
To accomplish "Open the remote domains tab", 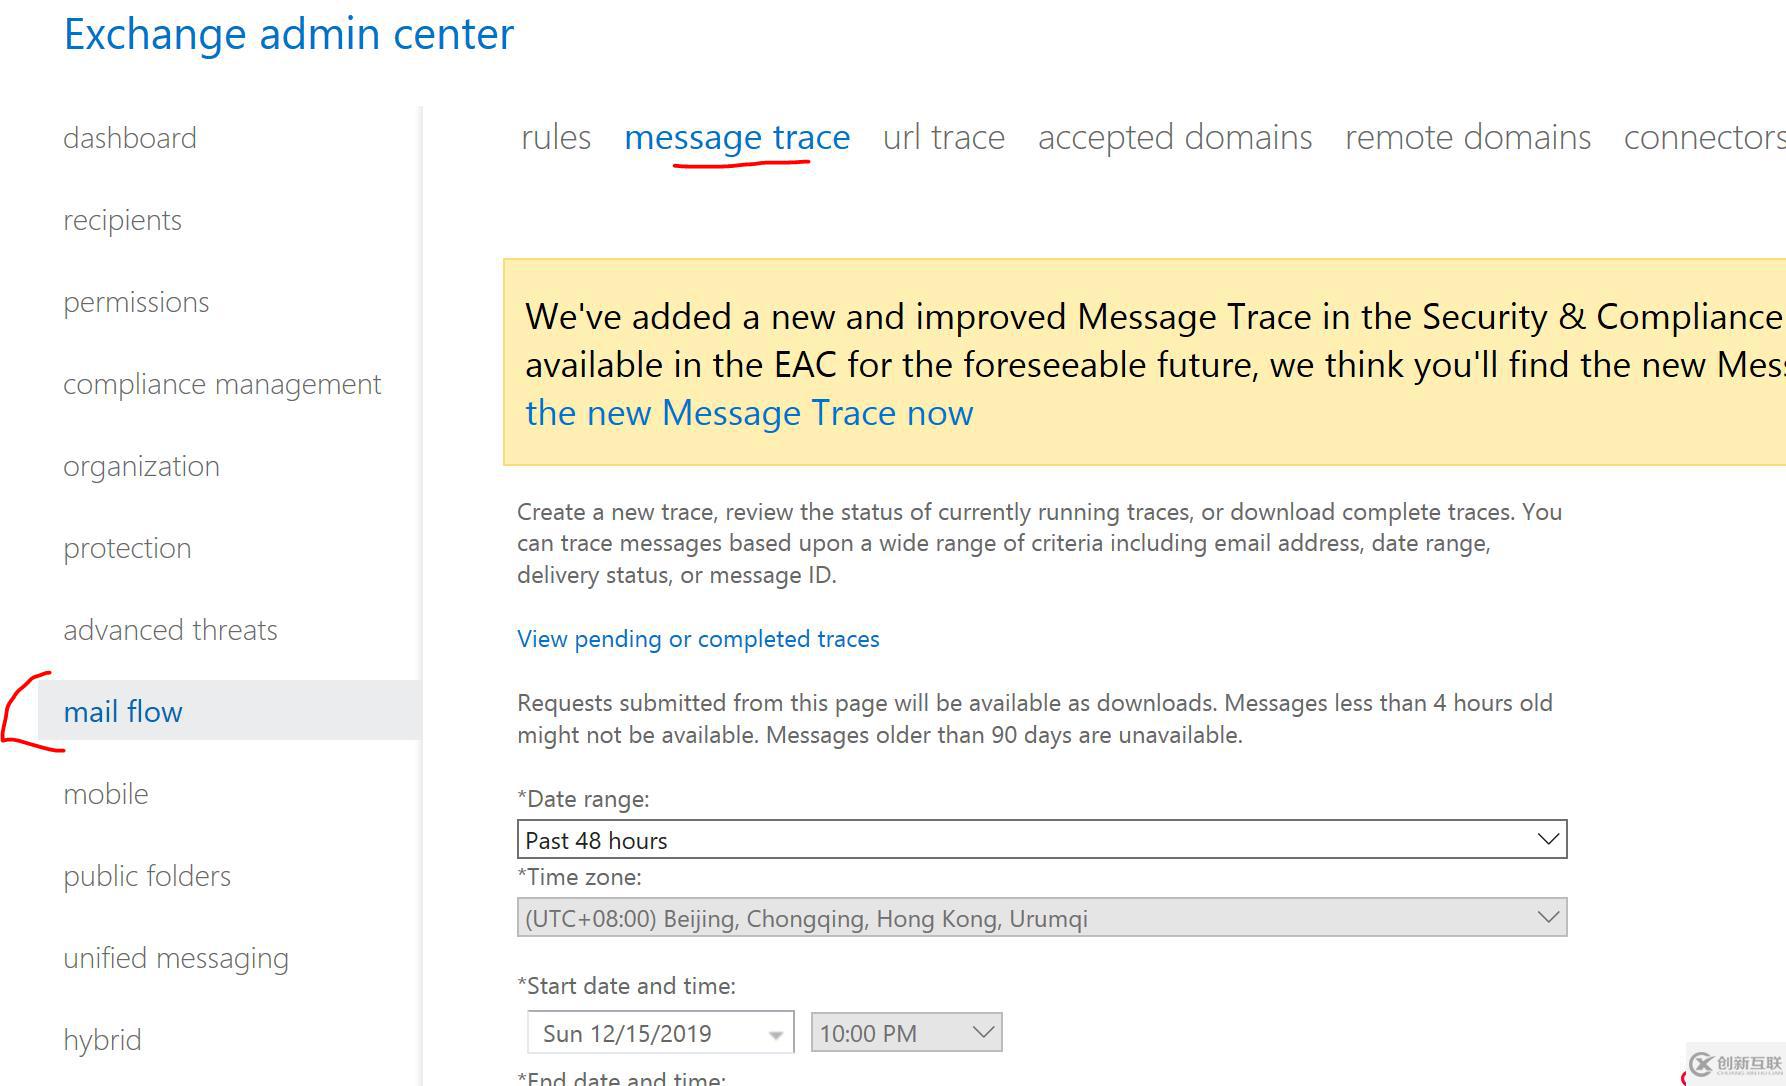I will click(x=1467, y=137).
